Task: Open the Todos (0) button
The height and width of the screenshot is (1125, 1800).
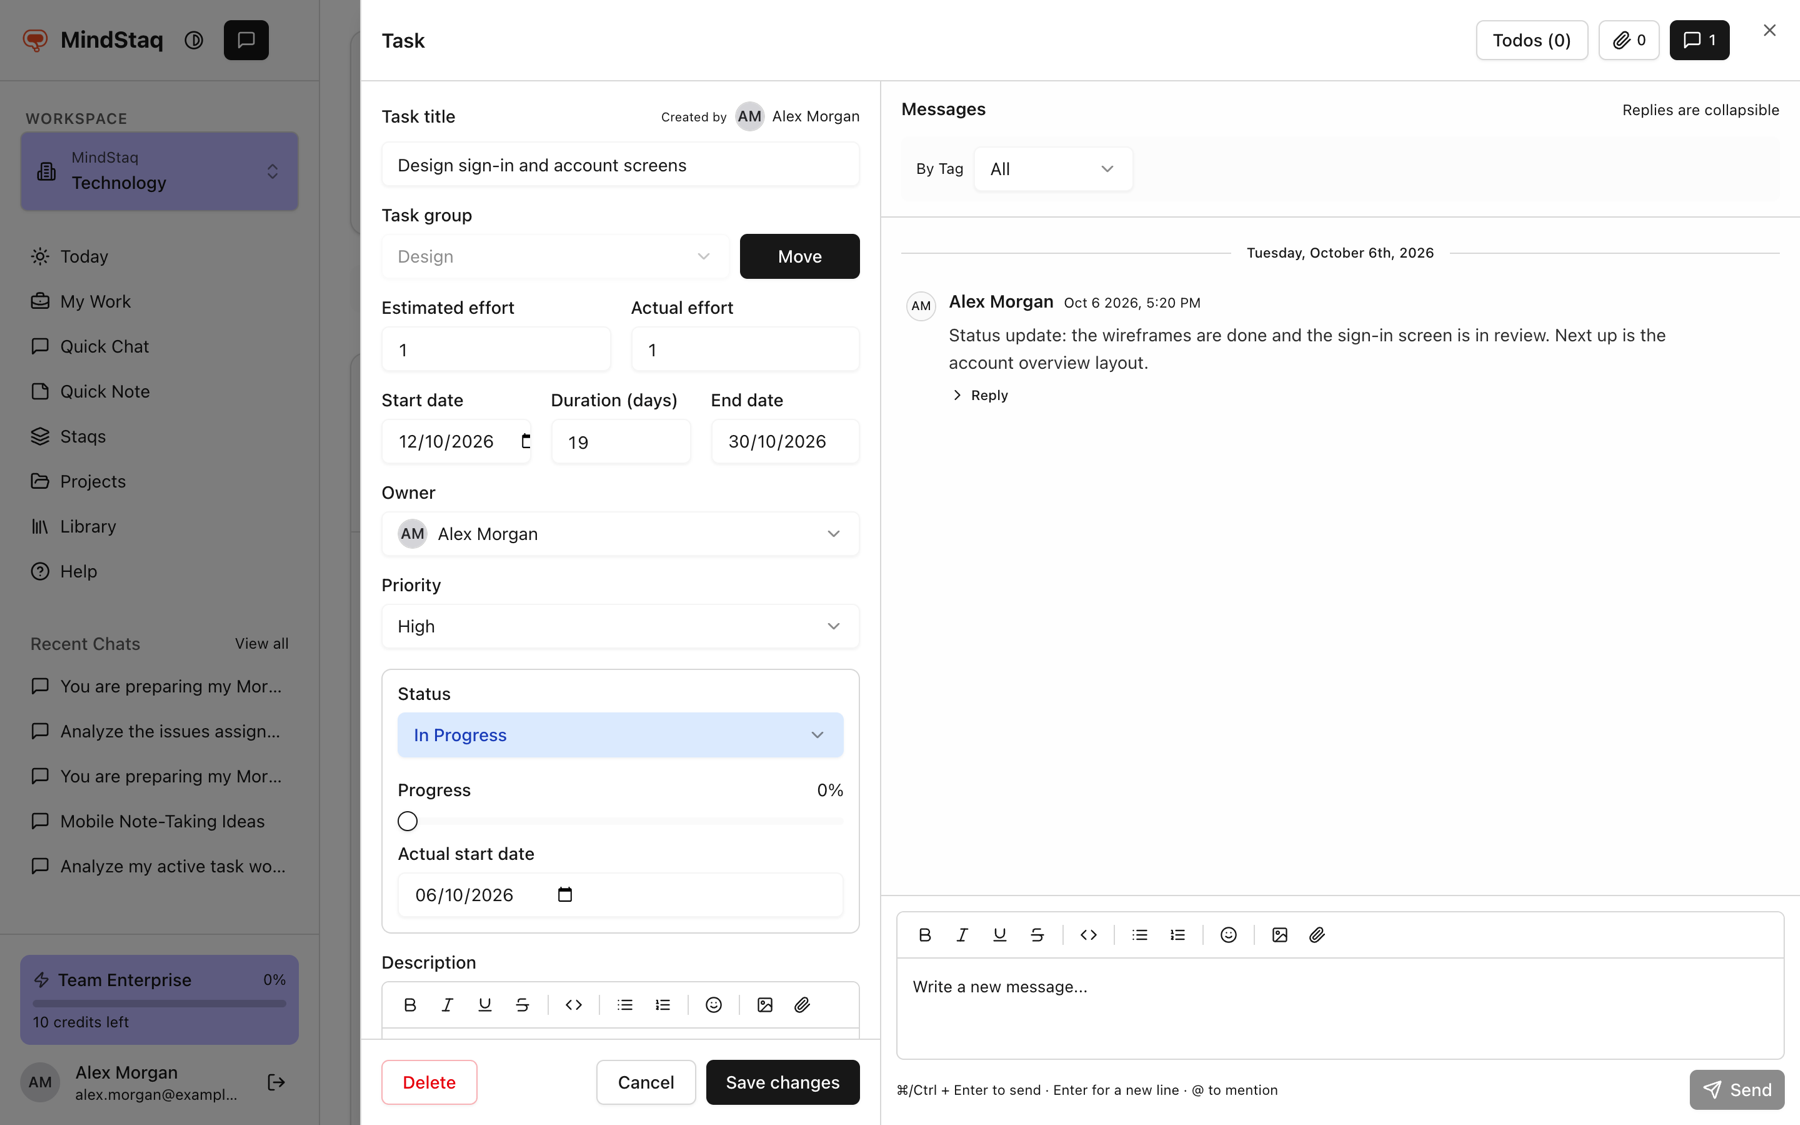Action: click(1531, 40)
